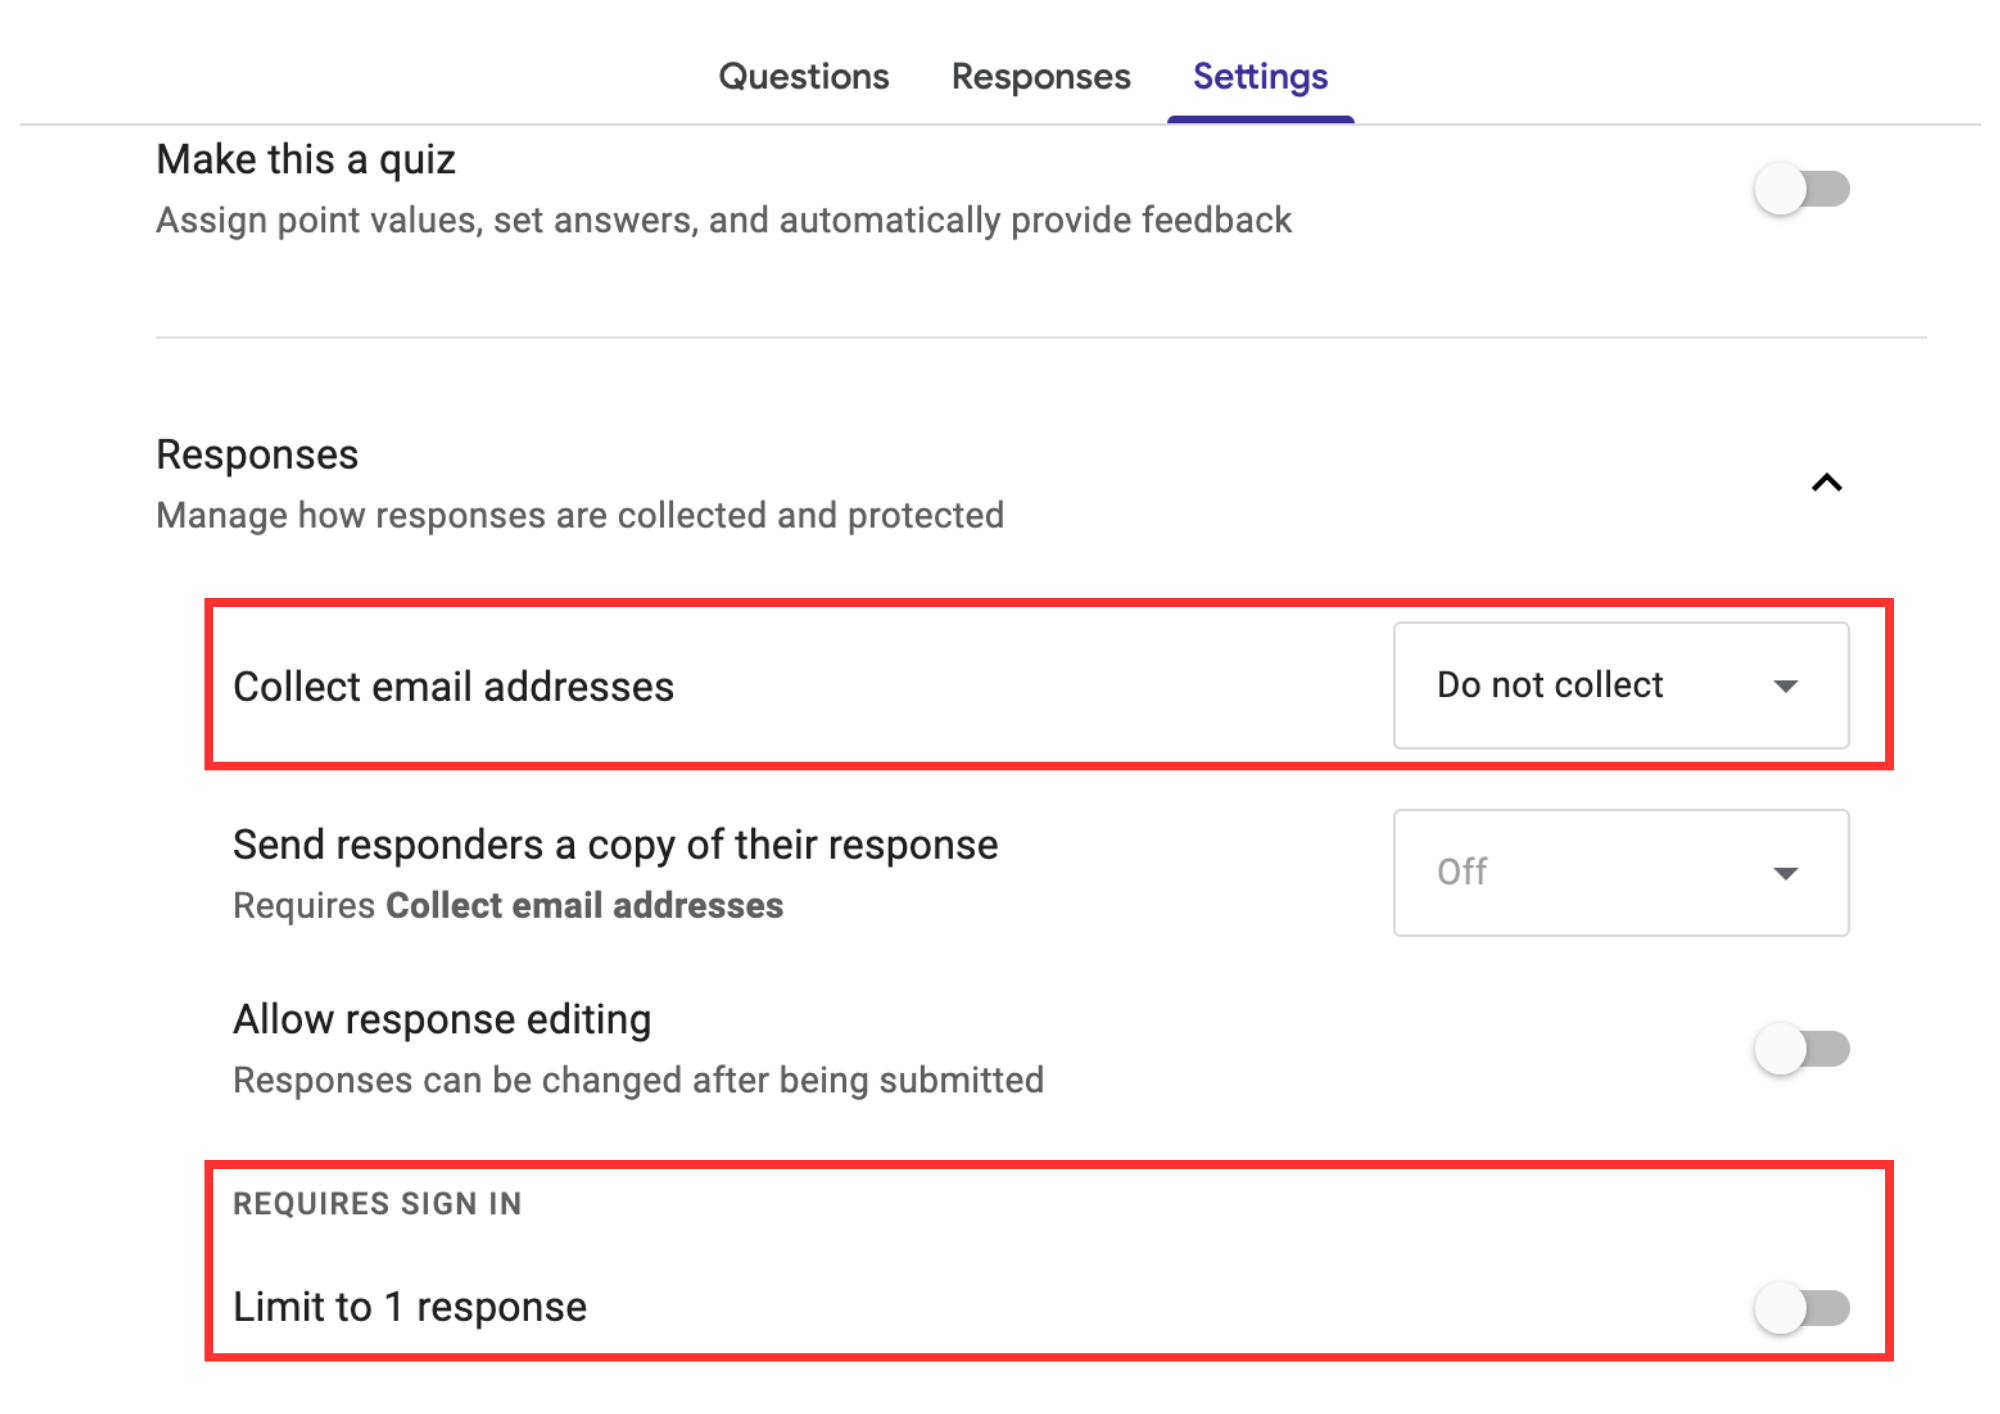Click the REQUIRES SIGN IN label
The image size is (2000, 1414).
pos(377,1203)
